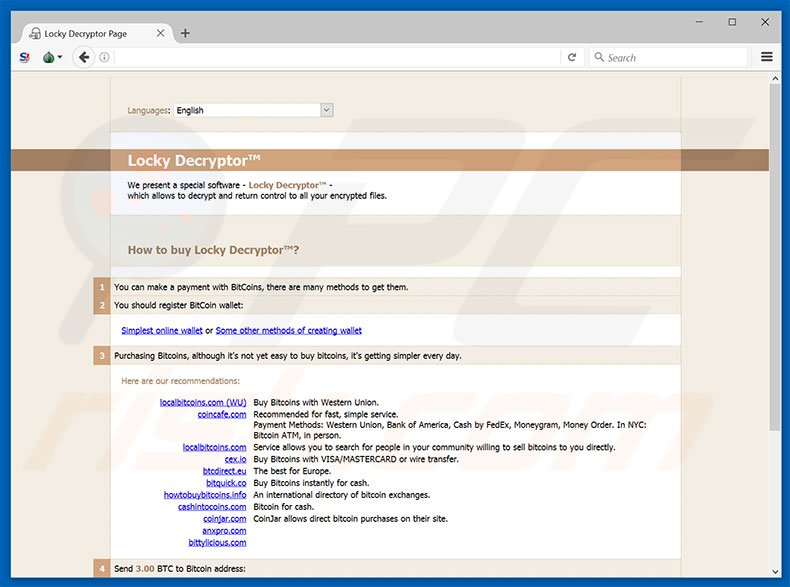The image size is (790, 587).
Task: Open a new tab with plus button
Action: click(x=185, y=33)
